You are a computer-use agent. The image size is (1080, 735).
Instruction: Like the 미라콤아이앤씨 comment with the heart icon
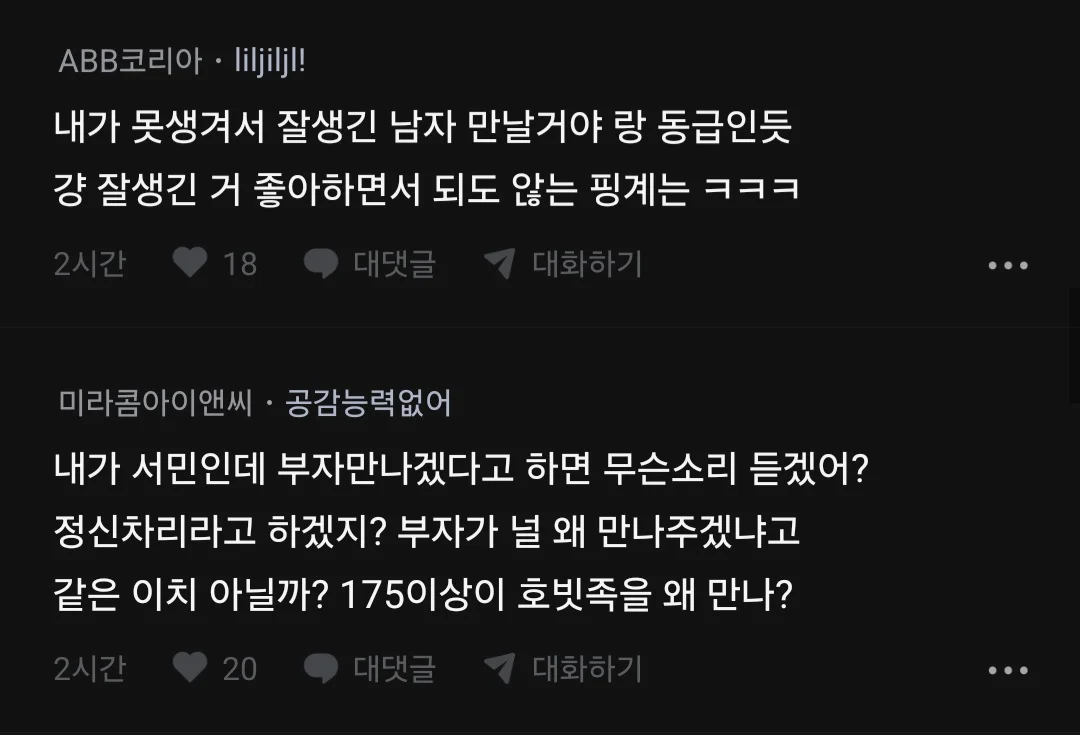pos(190,668)
